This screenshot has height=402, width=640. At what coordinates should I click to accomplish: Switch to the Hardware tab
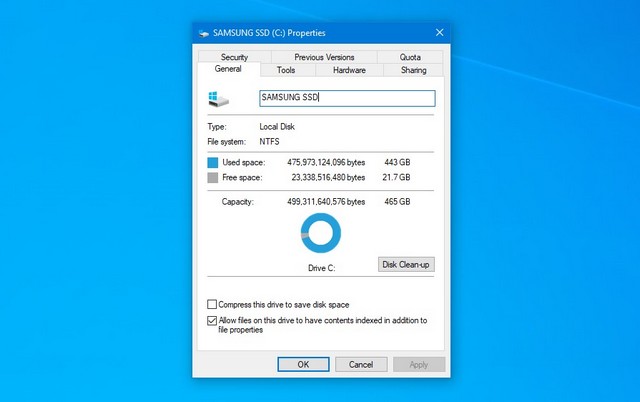coord(349,70)
